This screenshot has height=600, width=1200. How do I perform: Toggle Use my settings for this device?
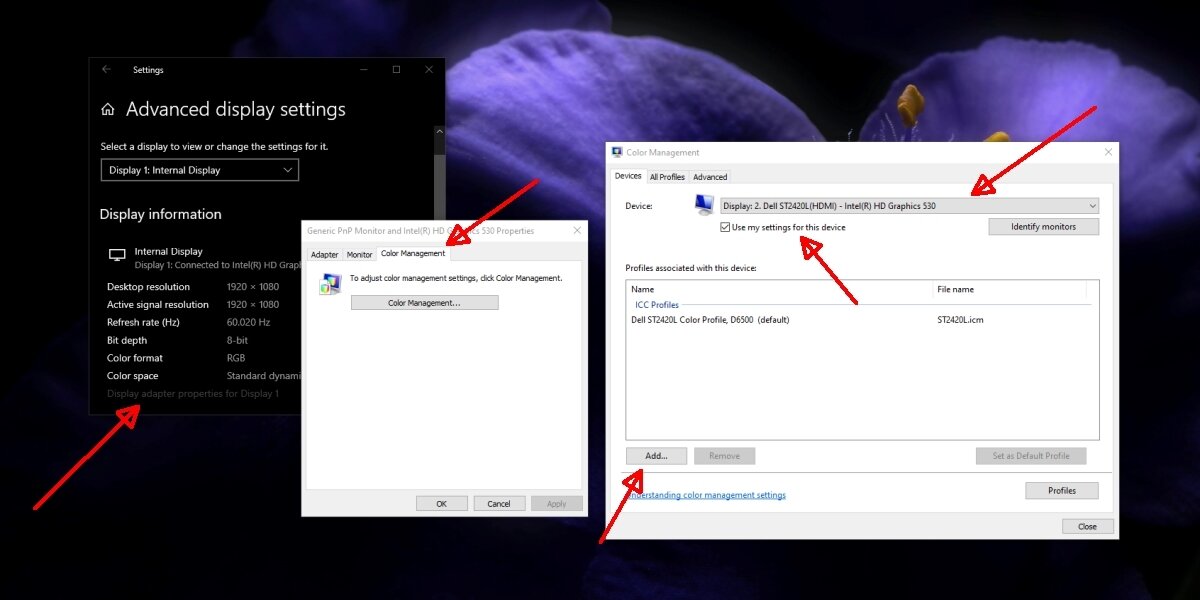[725, 228]
